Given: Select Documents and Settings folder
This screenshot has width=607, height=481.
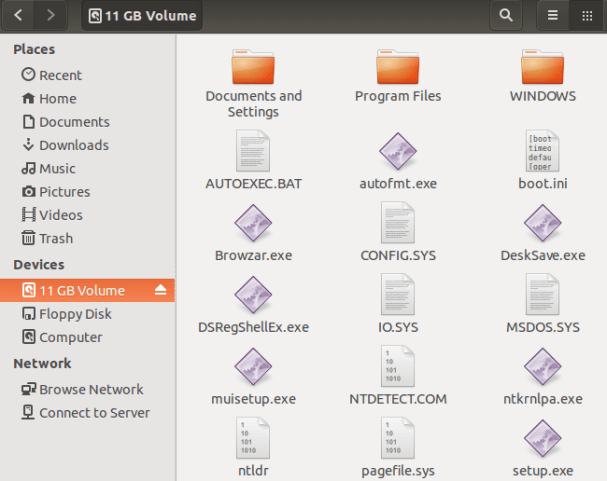Looking at the screenshot, I should (253, 84).
